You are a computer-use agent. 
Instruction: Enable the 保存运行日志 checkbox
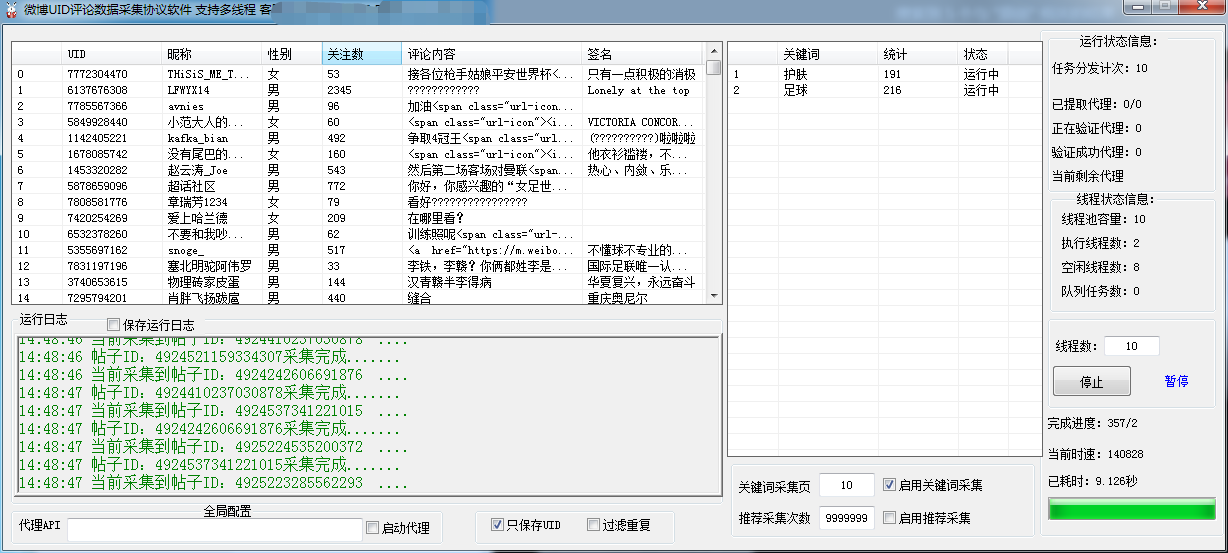[113, 325]
